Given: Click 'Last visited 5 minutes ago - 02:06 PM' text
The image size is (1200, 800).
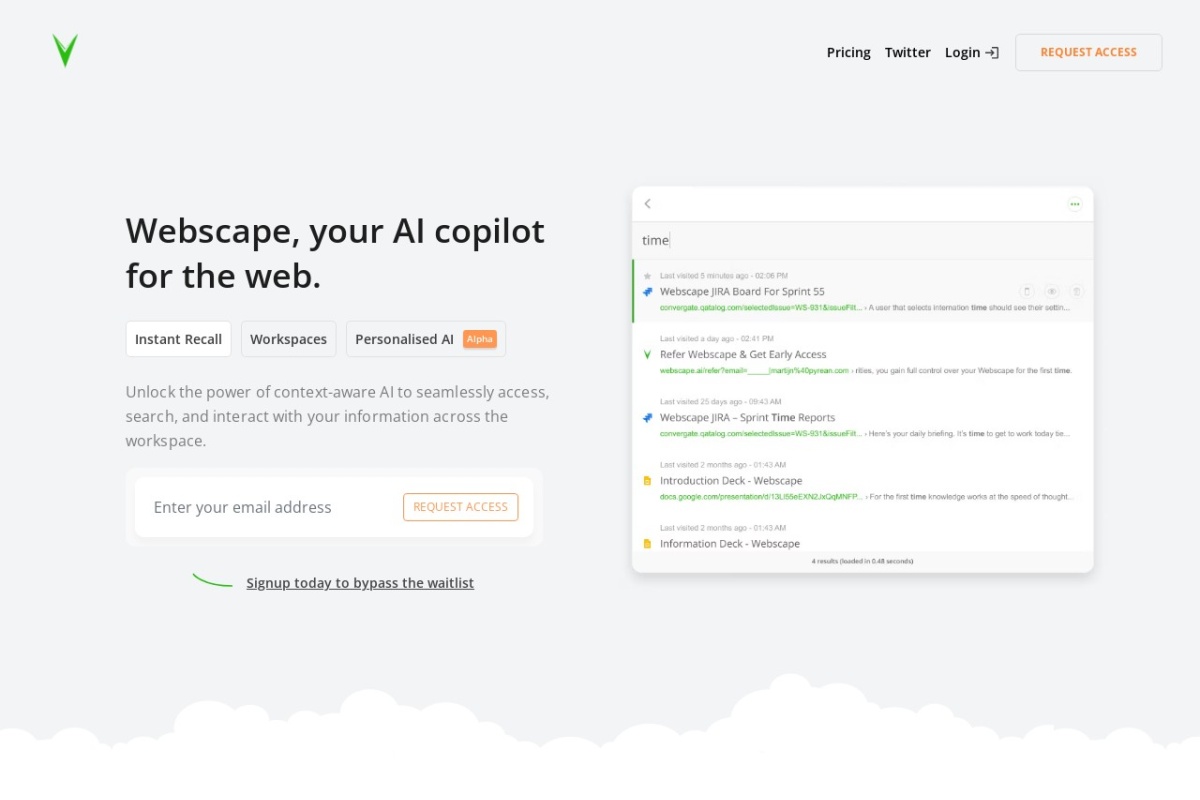Looking at the screenshot, I should [x=723, y=276].
